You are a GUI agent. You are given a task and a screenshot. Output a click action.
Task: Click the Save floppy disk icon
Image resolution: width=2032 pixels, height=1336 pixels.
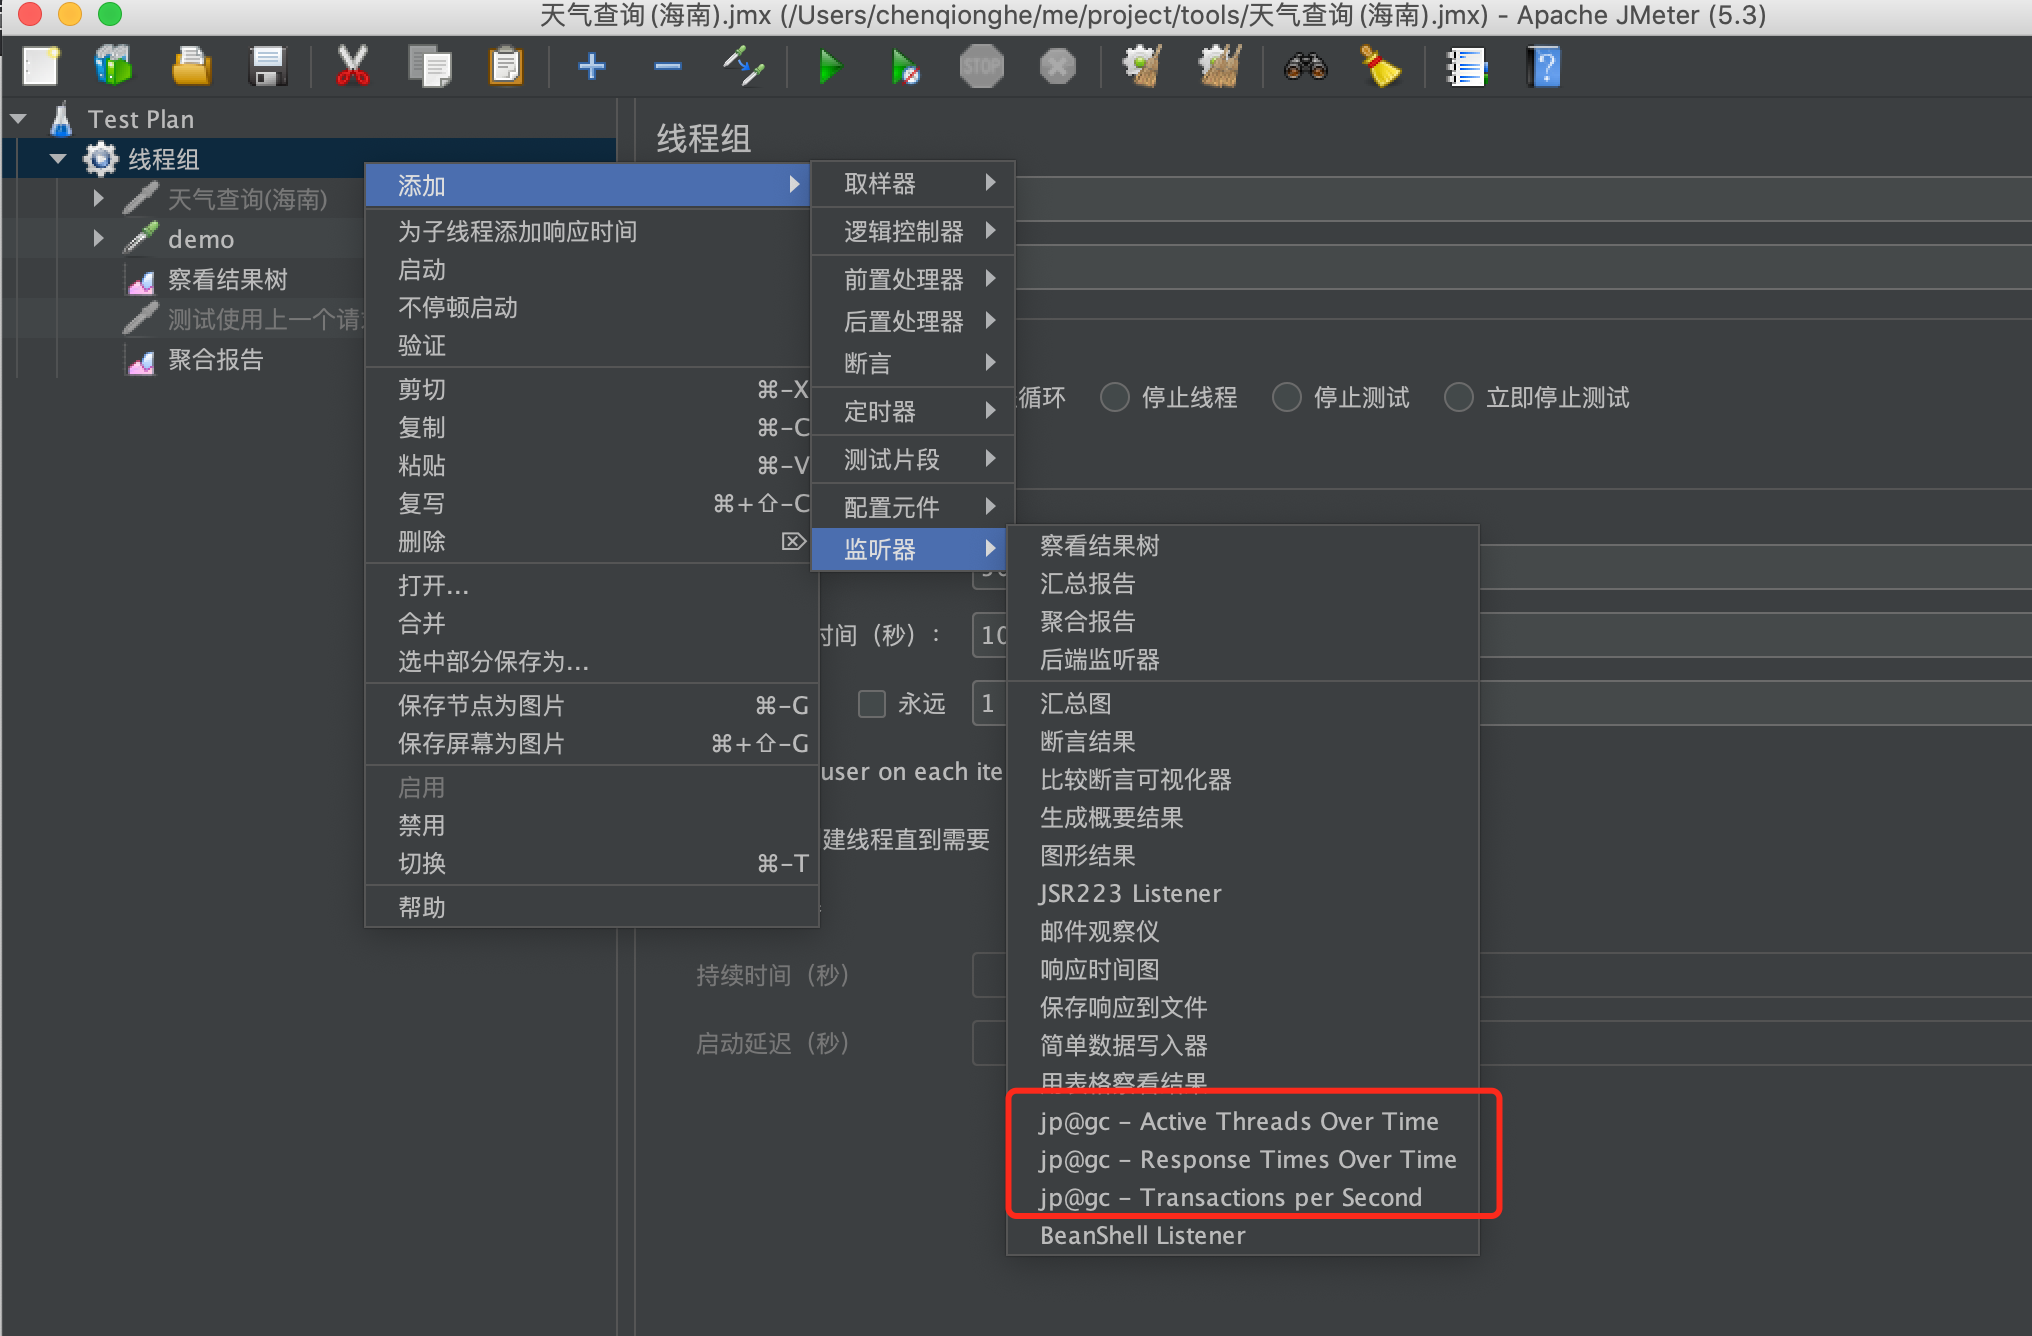coord(268,67)
